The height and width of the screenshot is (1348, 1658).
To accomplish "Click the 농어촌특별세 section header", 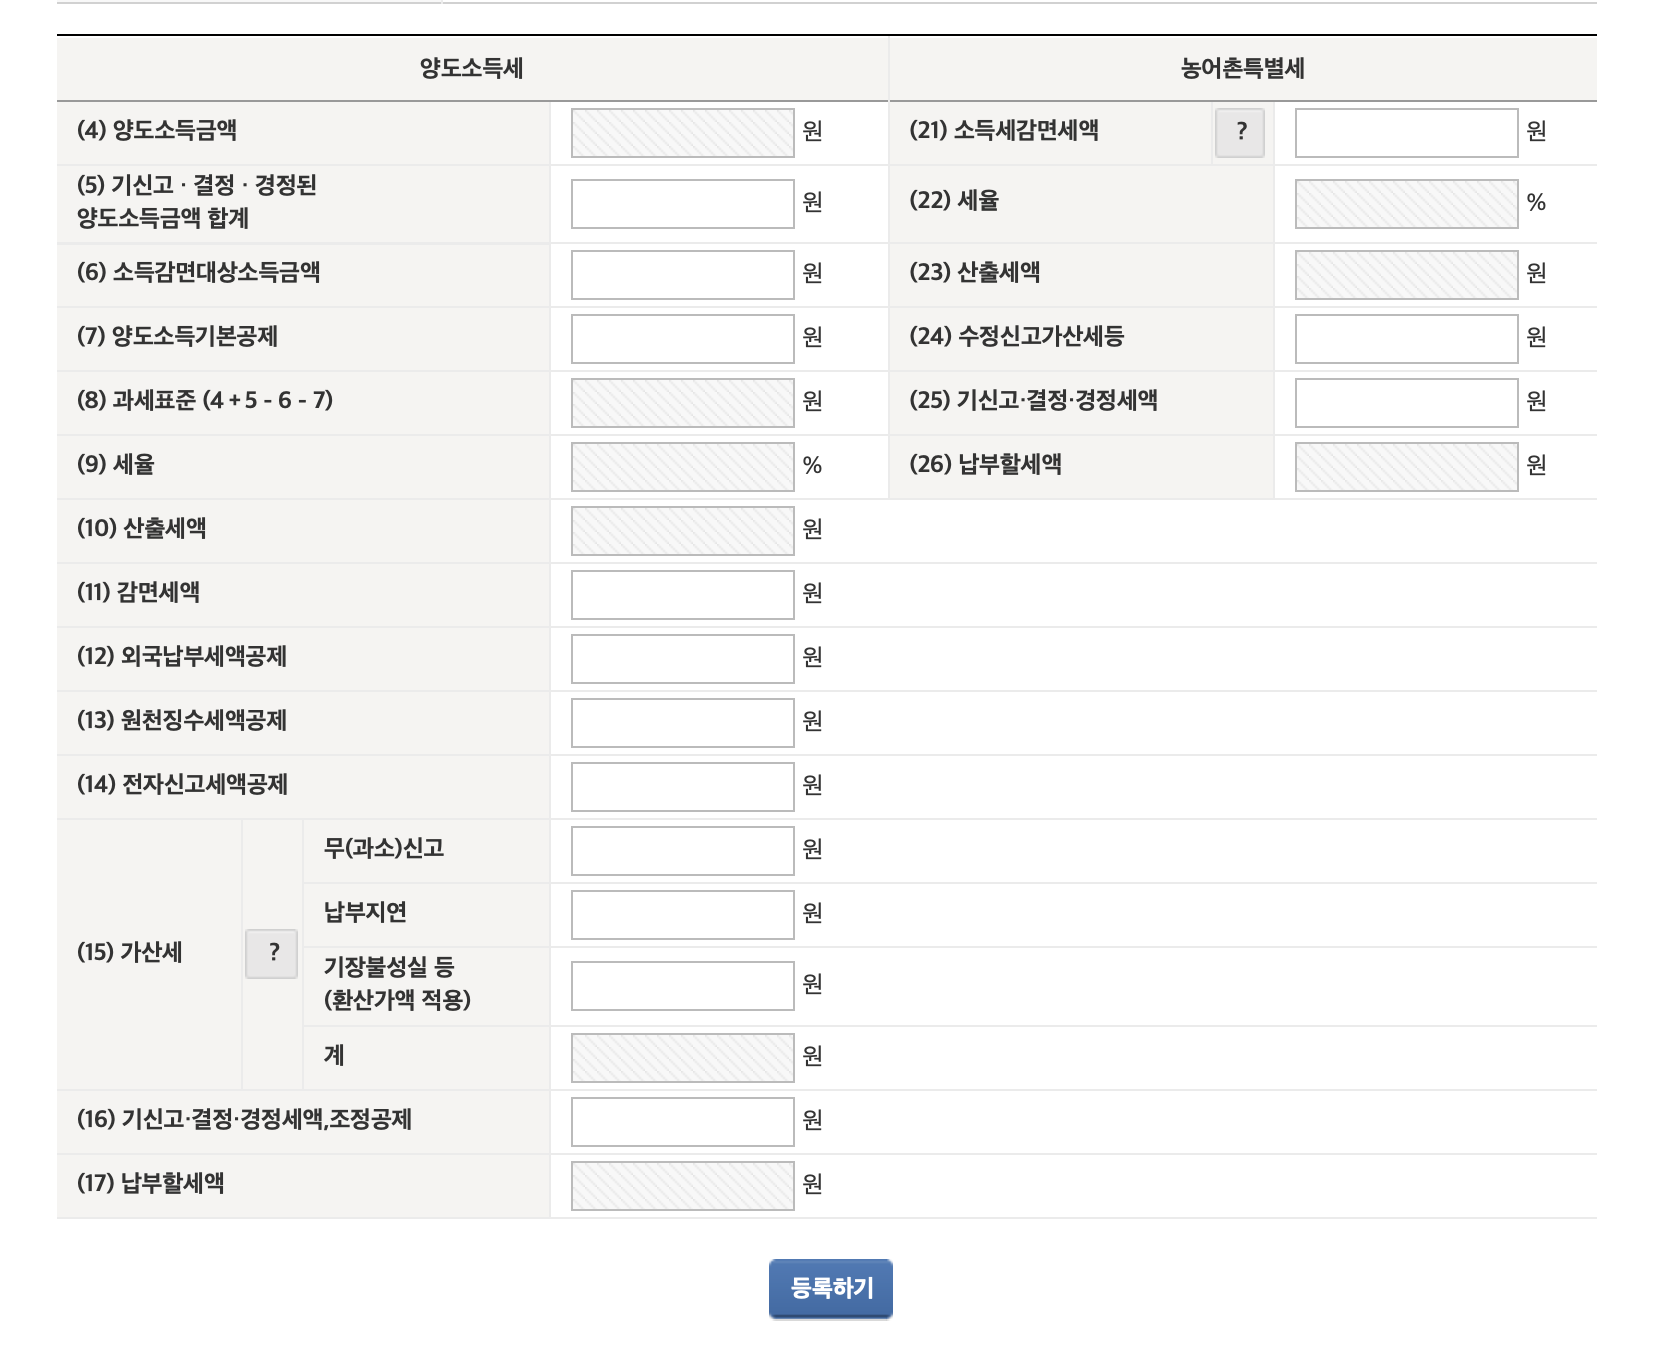I will 1241,69.
